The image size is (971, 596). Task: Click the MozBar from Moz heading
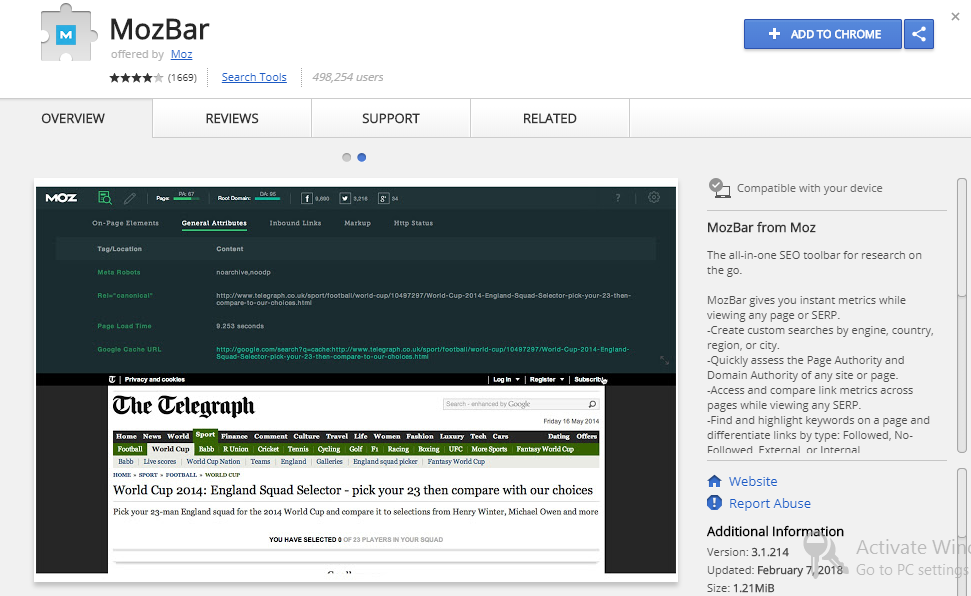pyautogui.click(x=761, y=227)
